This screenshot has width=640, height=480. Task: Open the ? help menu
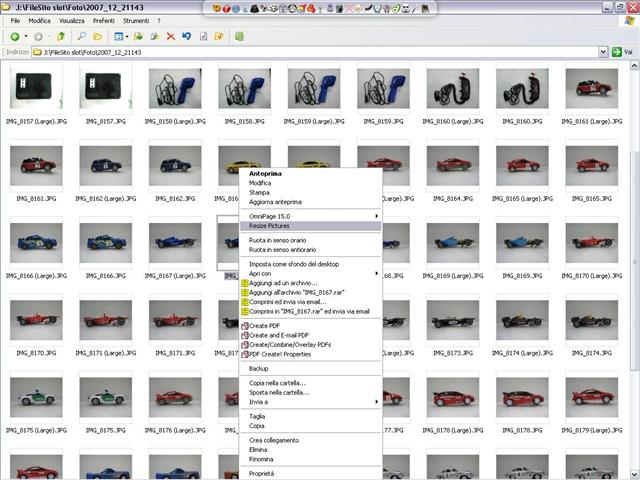(x=159, y=20)
